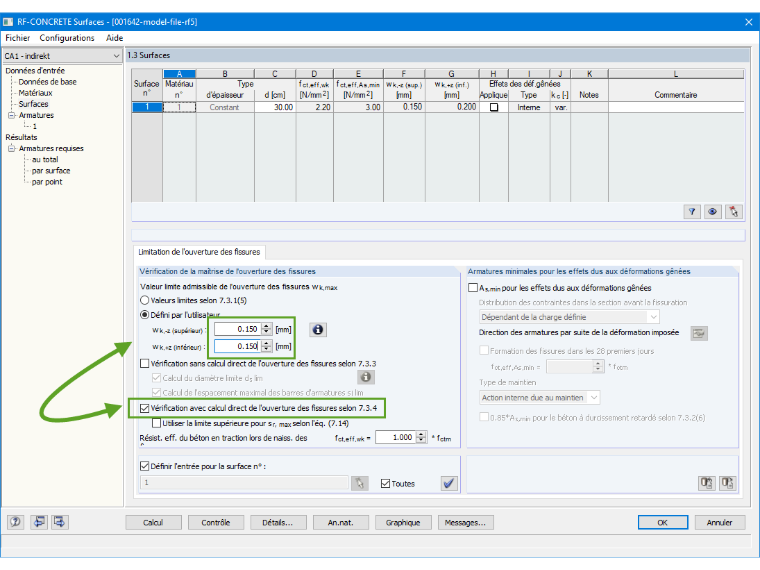Click the wk,+z inférieur input field
This screenshot has height=570, width=760.
click(238, 347)
